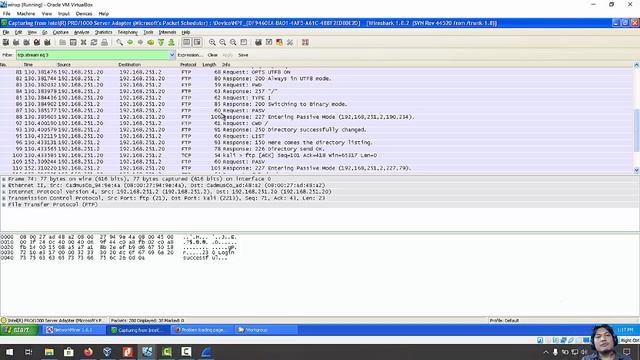This screenshot has height=360, width=640.
Task: Open a capture file icon
Action: click(x=62, y=42)
